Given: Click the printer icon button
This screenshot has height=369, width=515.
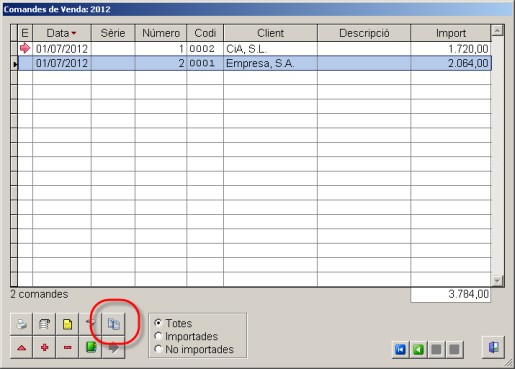Looking at the screenshot, I should 22,324.
